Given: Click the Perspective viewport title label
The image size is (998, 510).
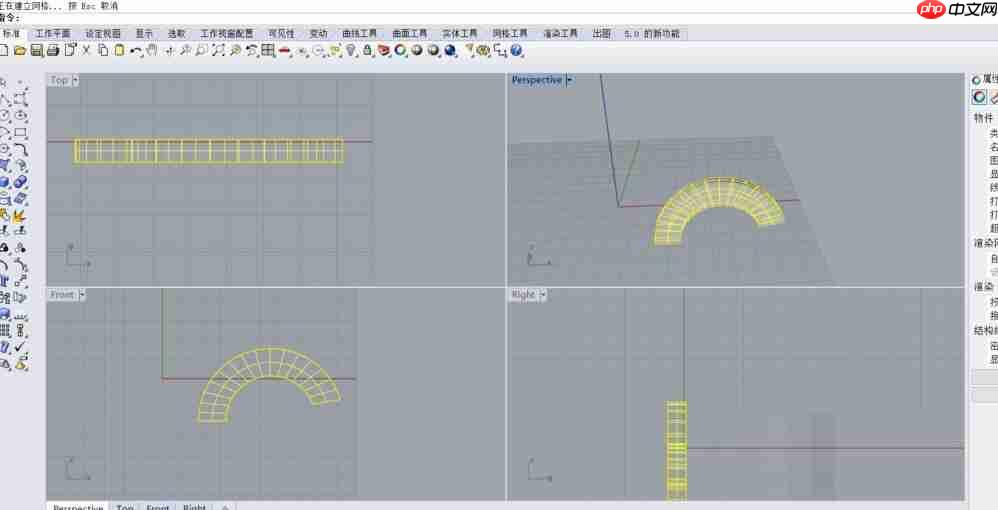Looking at the screenshot, I should pos(537,80).
